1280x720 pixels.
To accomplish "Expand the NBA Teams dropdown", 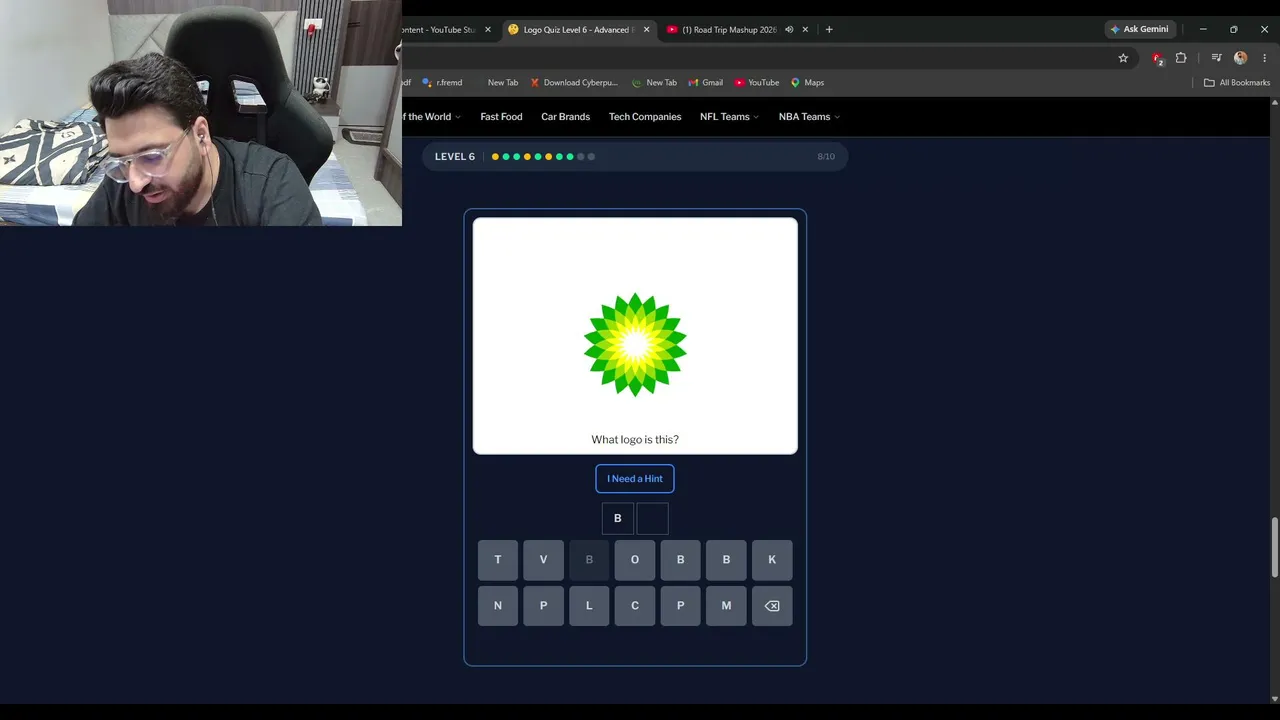I will click(x=809, y=117).
